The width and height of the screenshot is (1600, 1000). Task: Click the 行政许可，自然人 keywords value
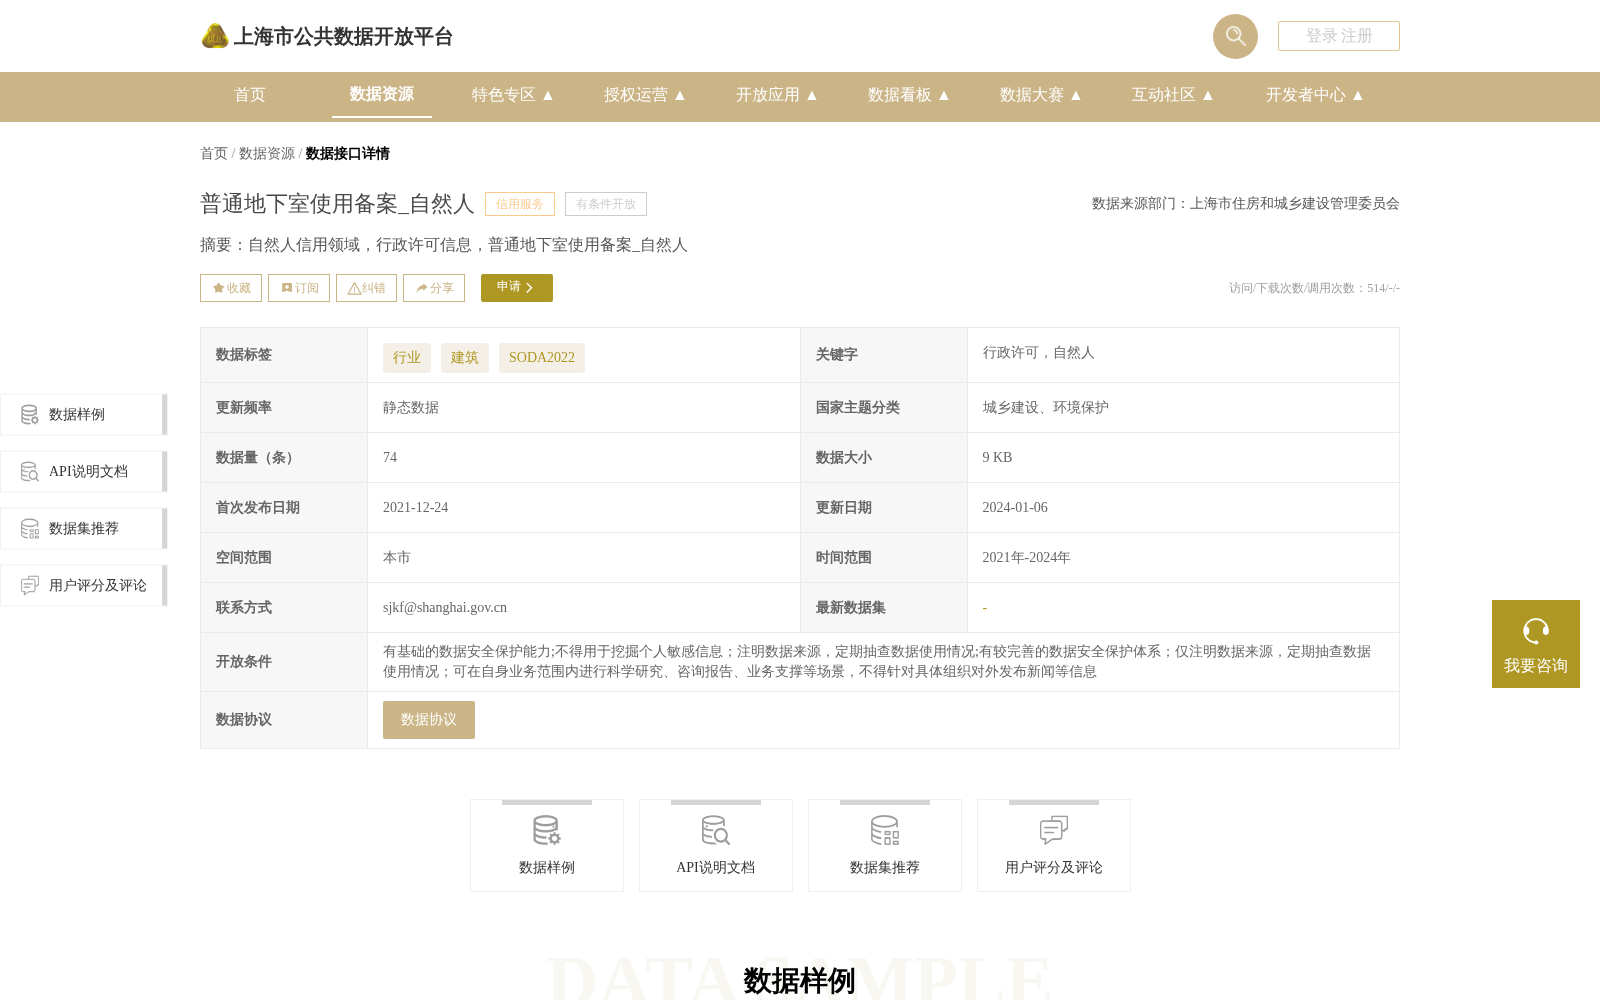1038,352
